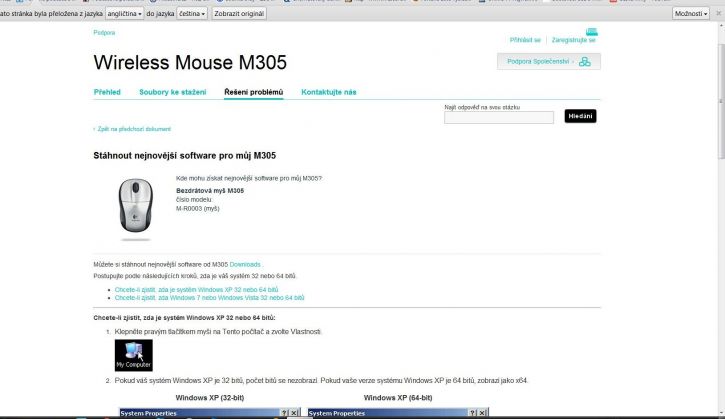
Task: Open the Windows XP 32 nebo 64 bitů link
Action: point(197,290)
